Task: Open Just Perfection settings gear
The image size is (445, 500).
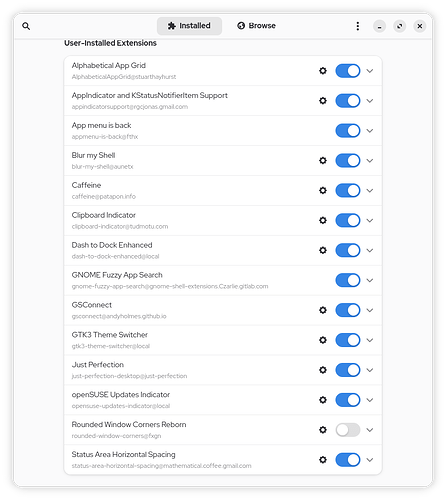Action: [x=323, y=370]
